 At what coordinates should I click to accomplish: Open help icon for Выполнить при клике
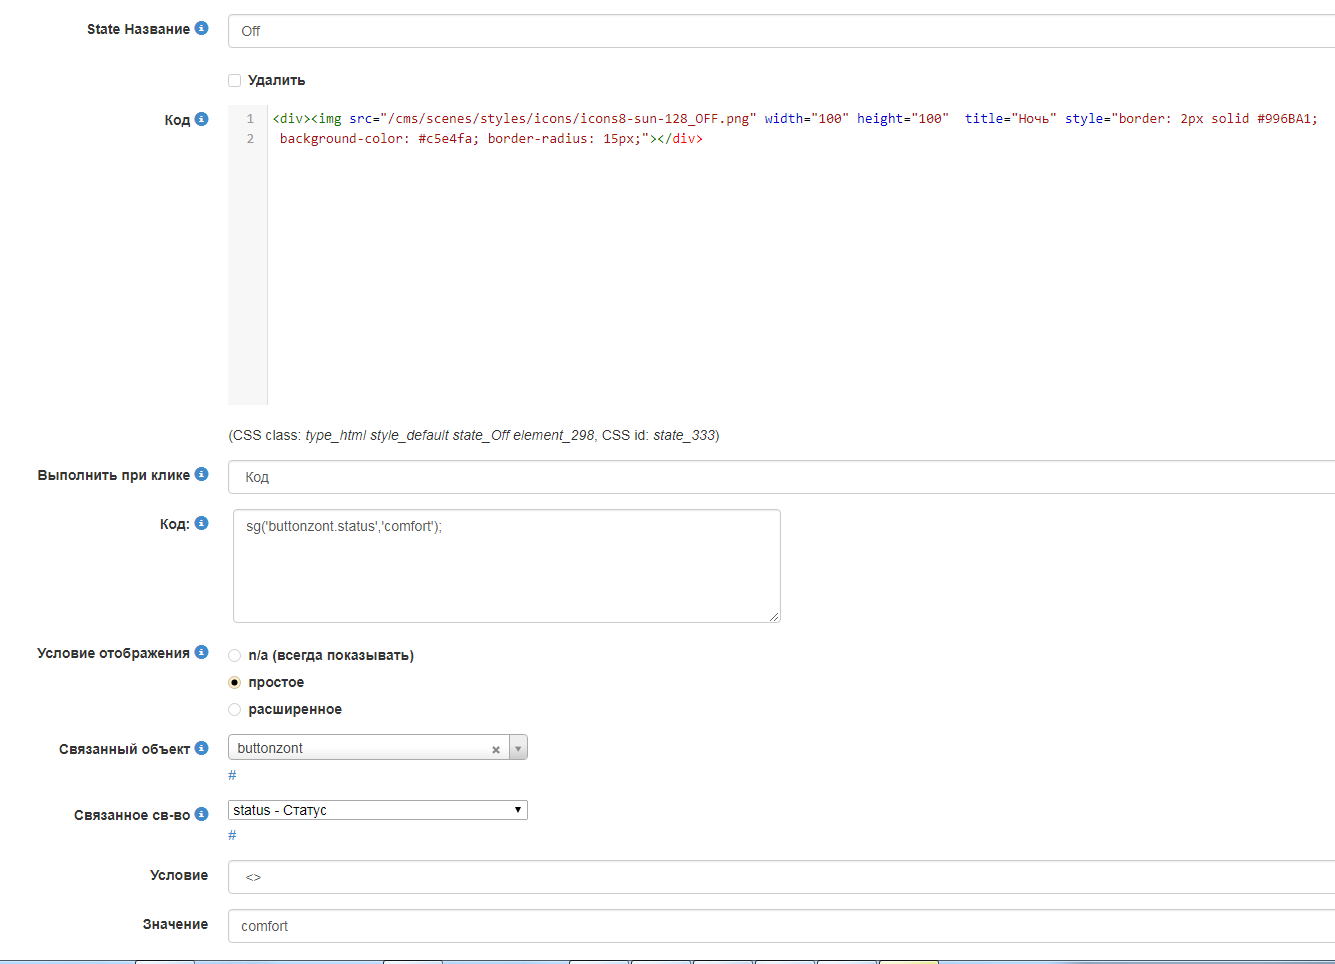coord(201,474)
